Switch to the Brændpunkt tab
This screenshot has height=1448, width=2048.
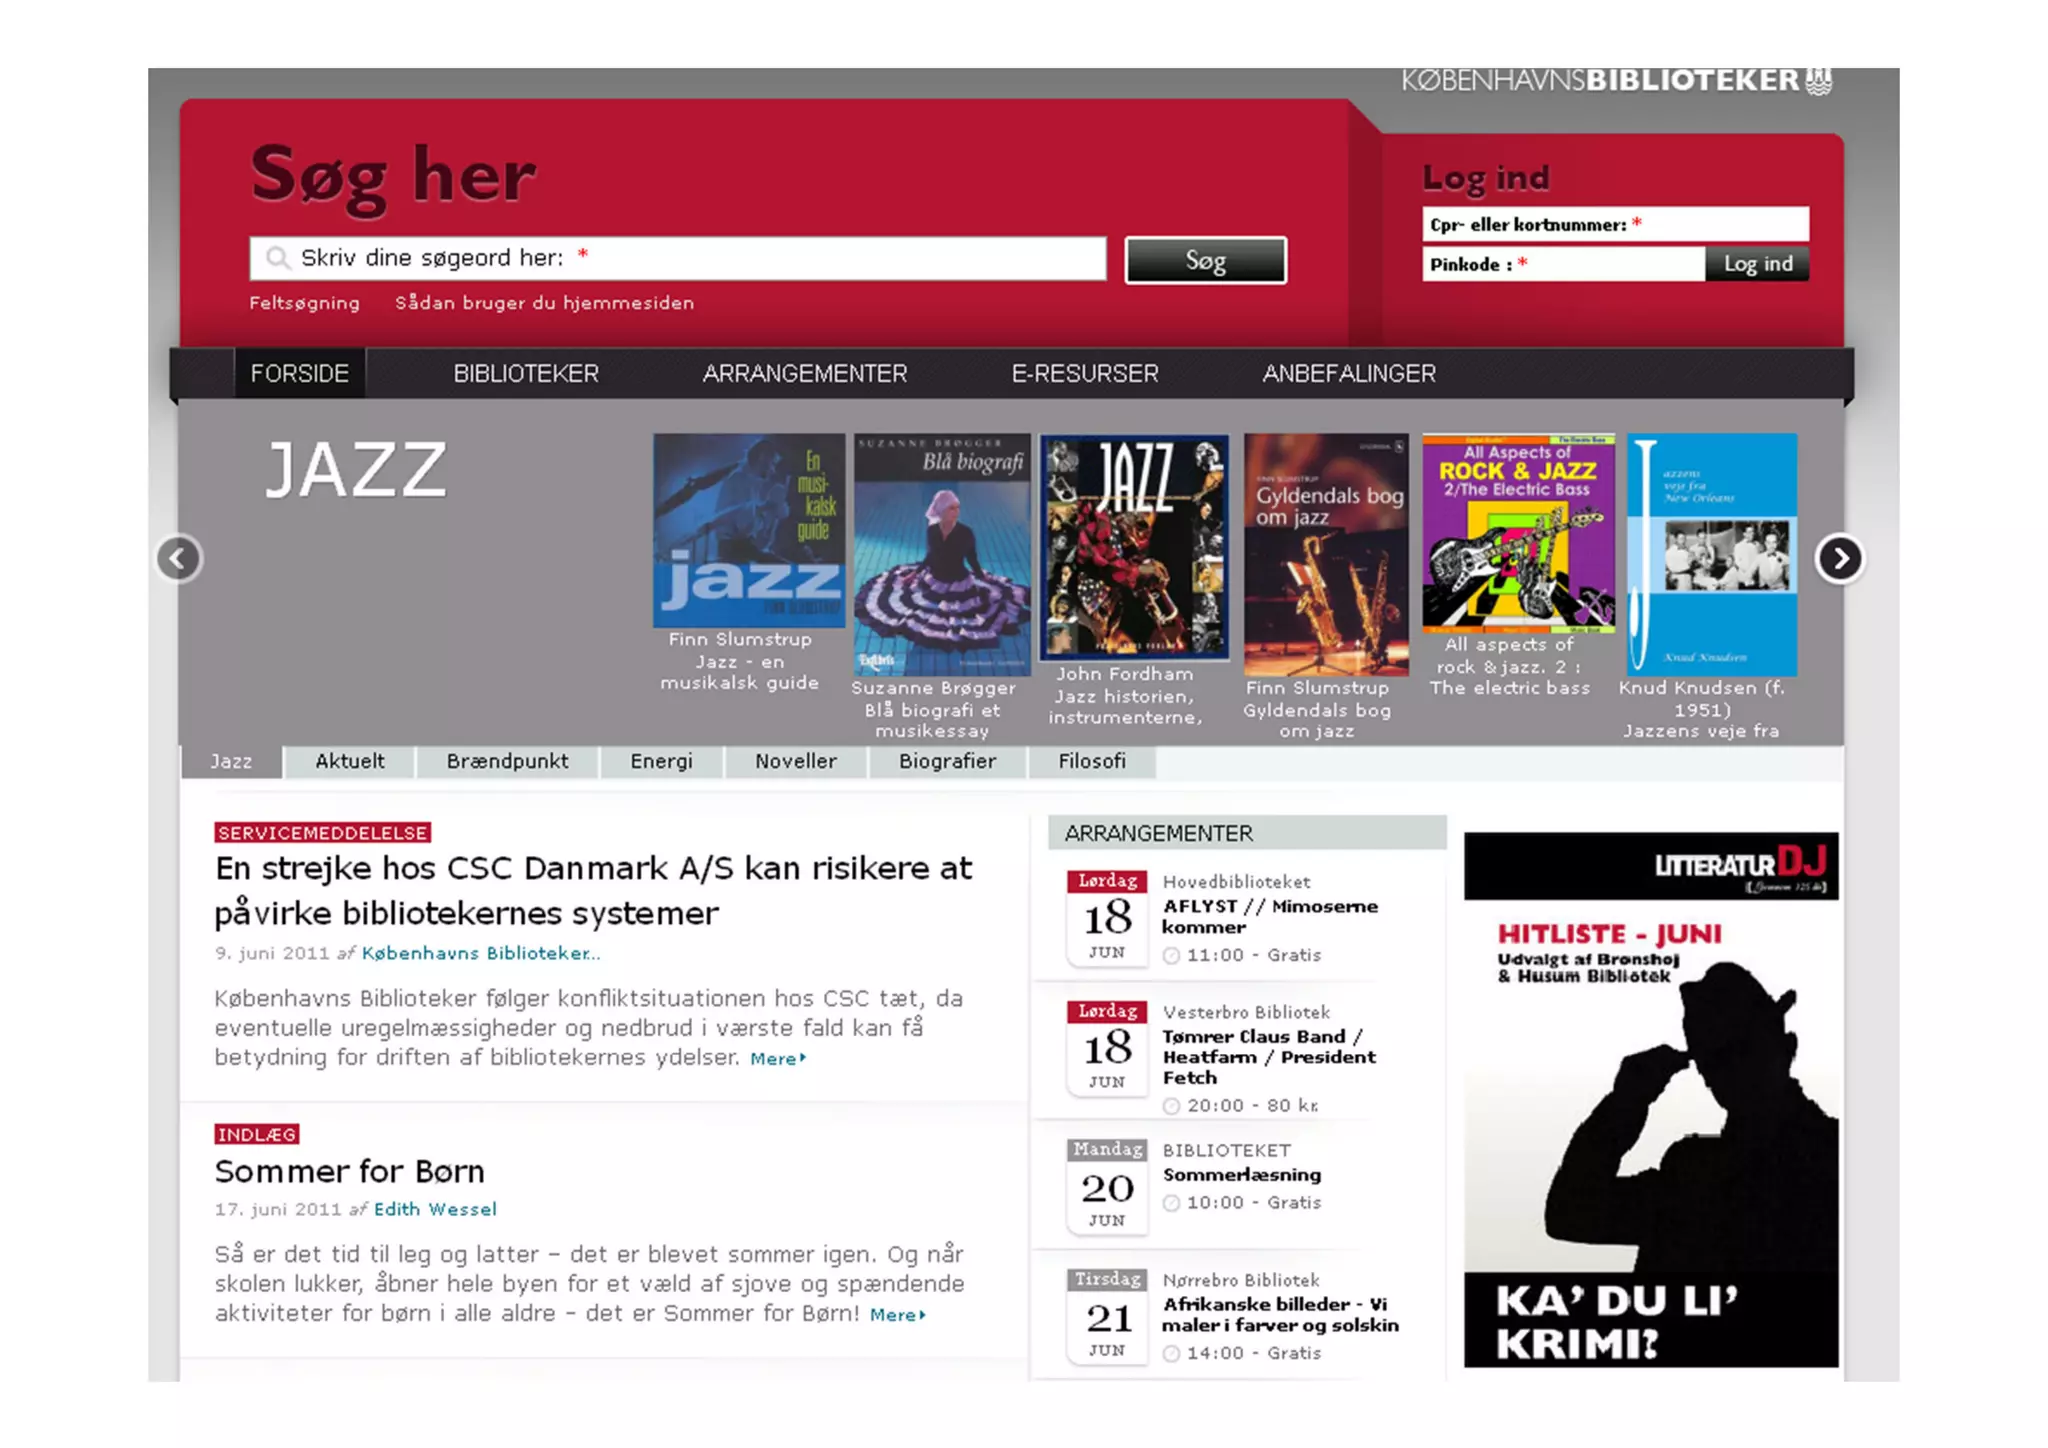[x=507, y=762]
